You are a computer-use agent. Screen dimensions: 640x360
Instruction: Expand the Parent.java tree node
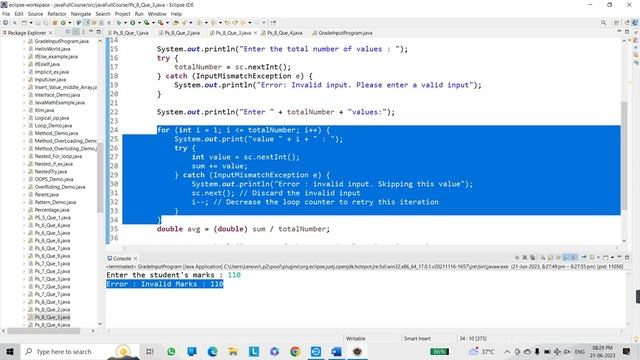coord(24,195)
